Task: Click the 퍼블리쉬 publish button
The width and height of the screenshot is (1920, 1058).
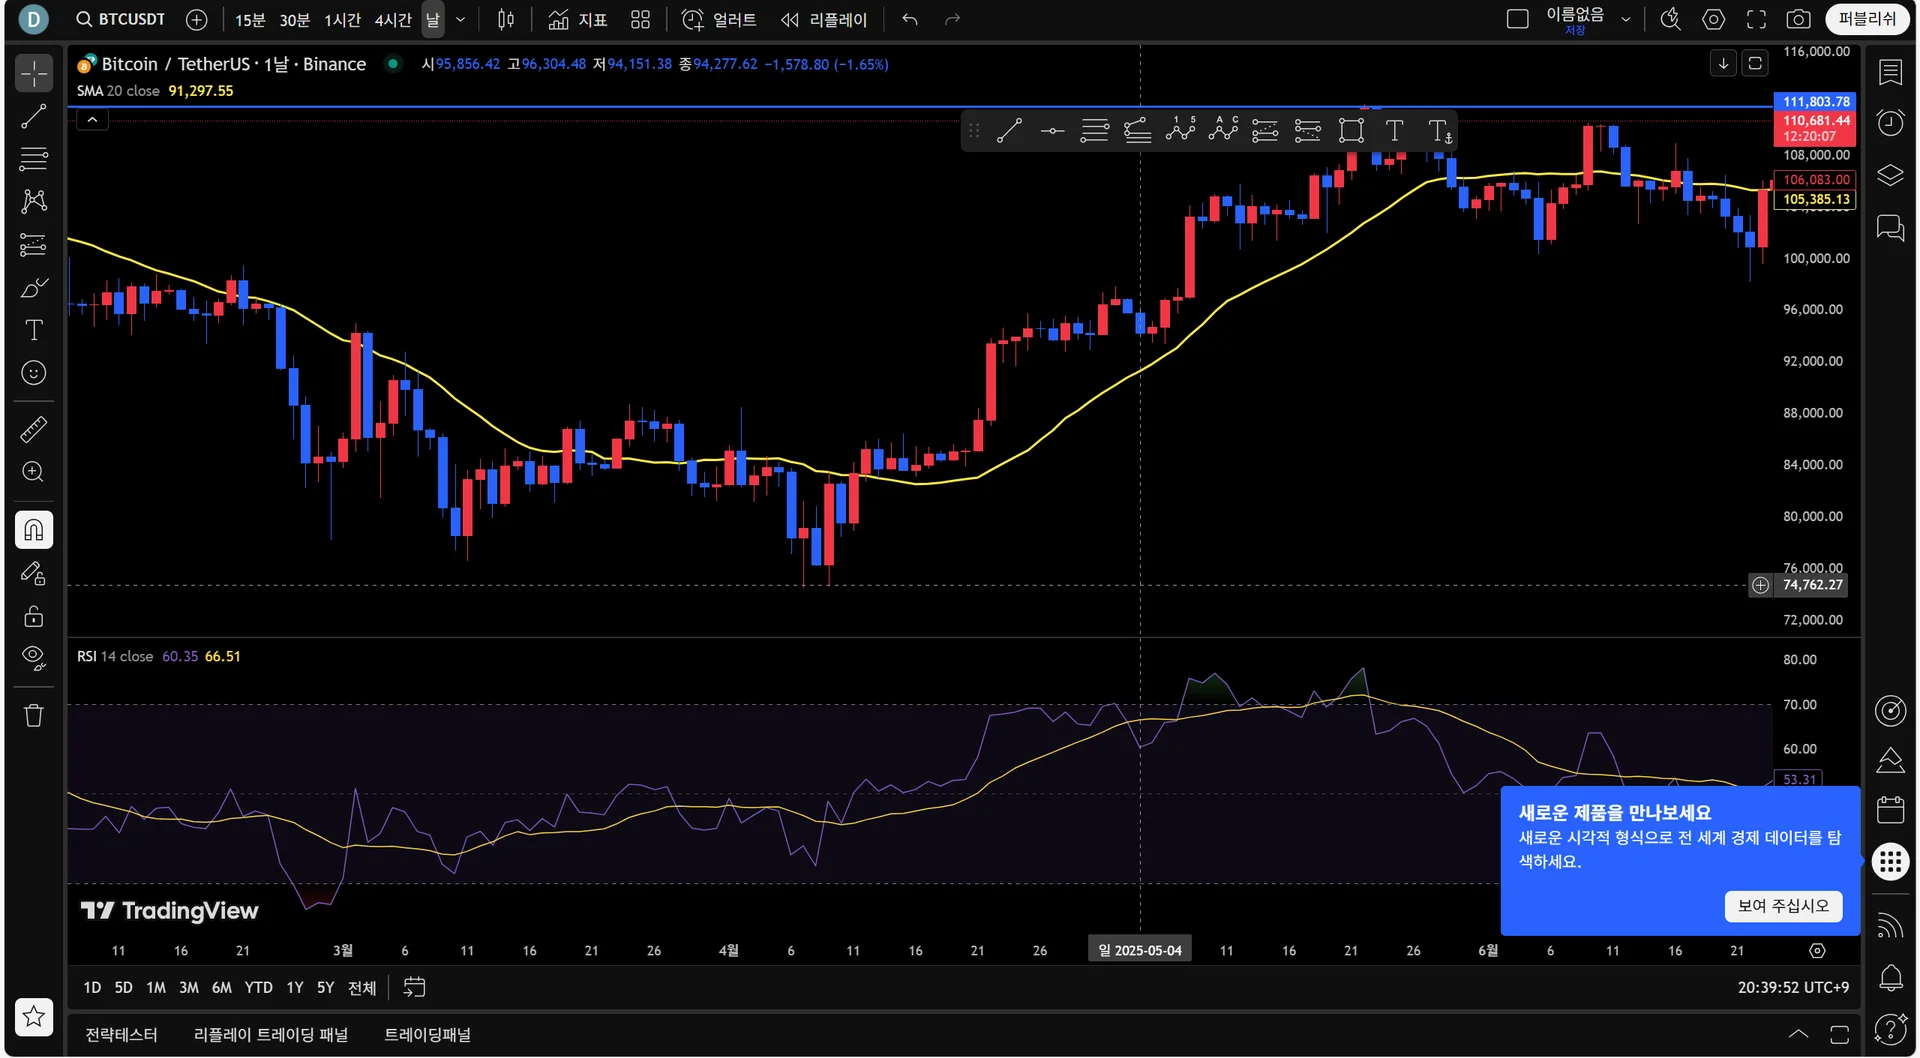Action: [1867, 19]
